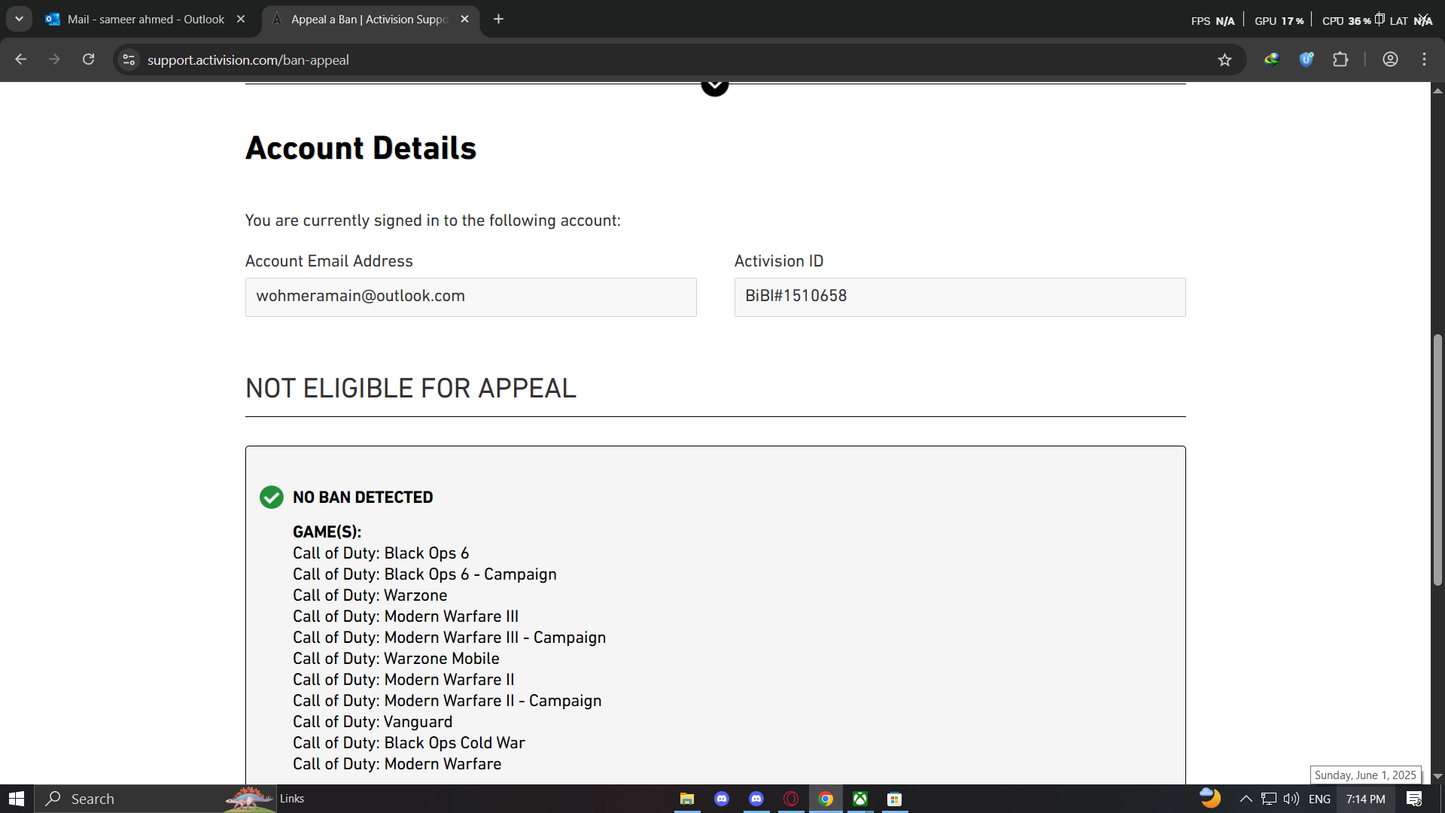Viewport: 1445px width, 813px height.
Task: Click Call of Duty: Black Ops Cold War
Action: click(x=409, y=742)
